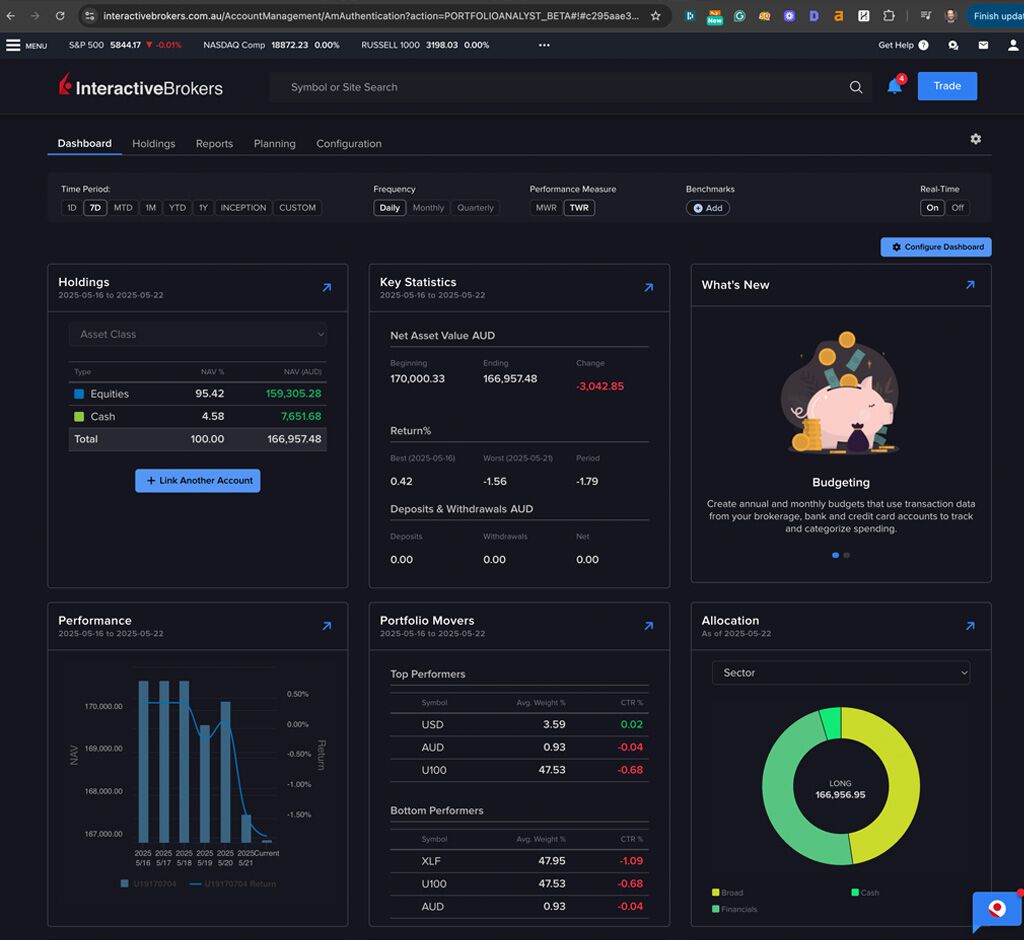1024x940 pixels.
Task: Click the dashboard settings gear near the tabs
Action: (975, 139)
